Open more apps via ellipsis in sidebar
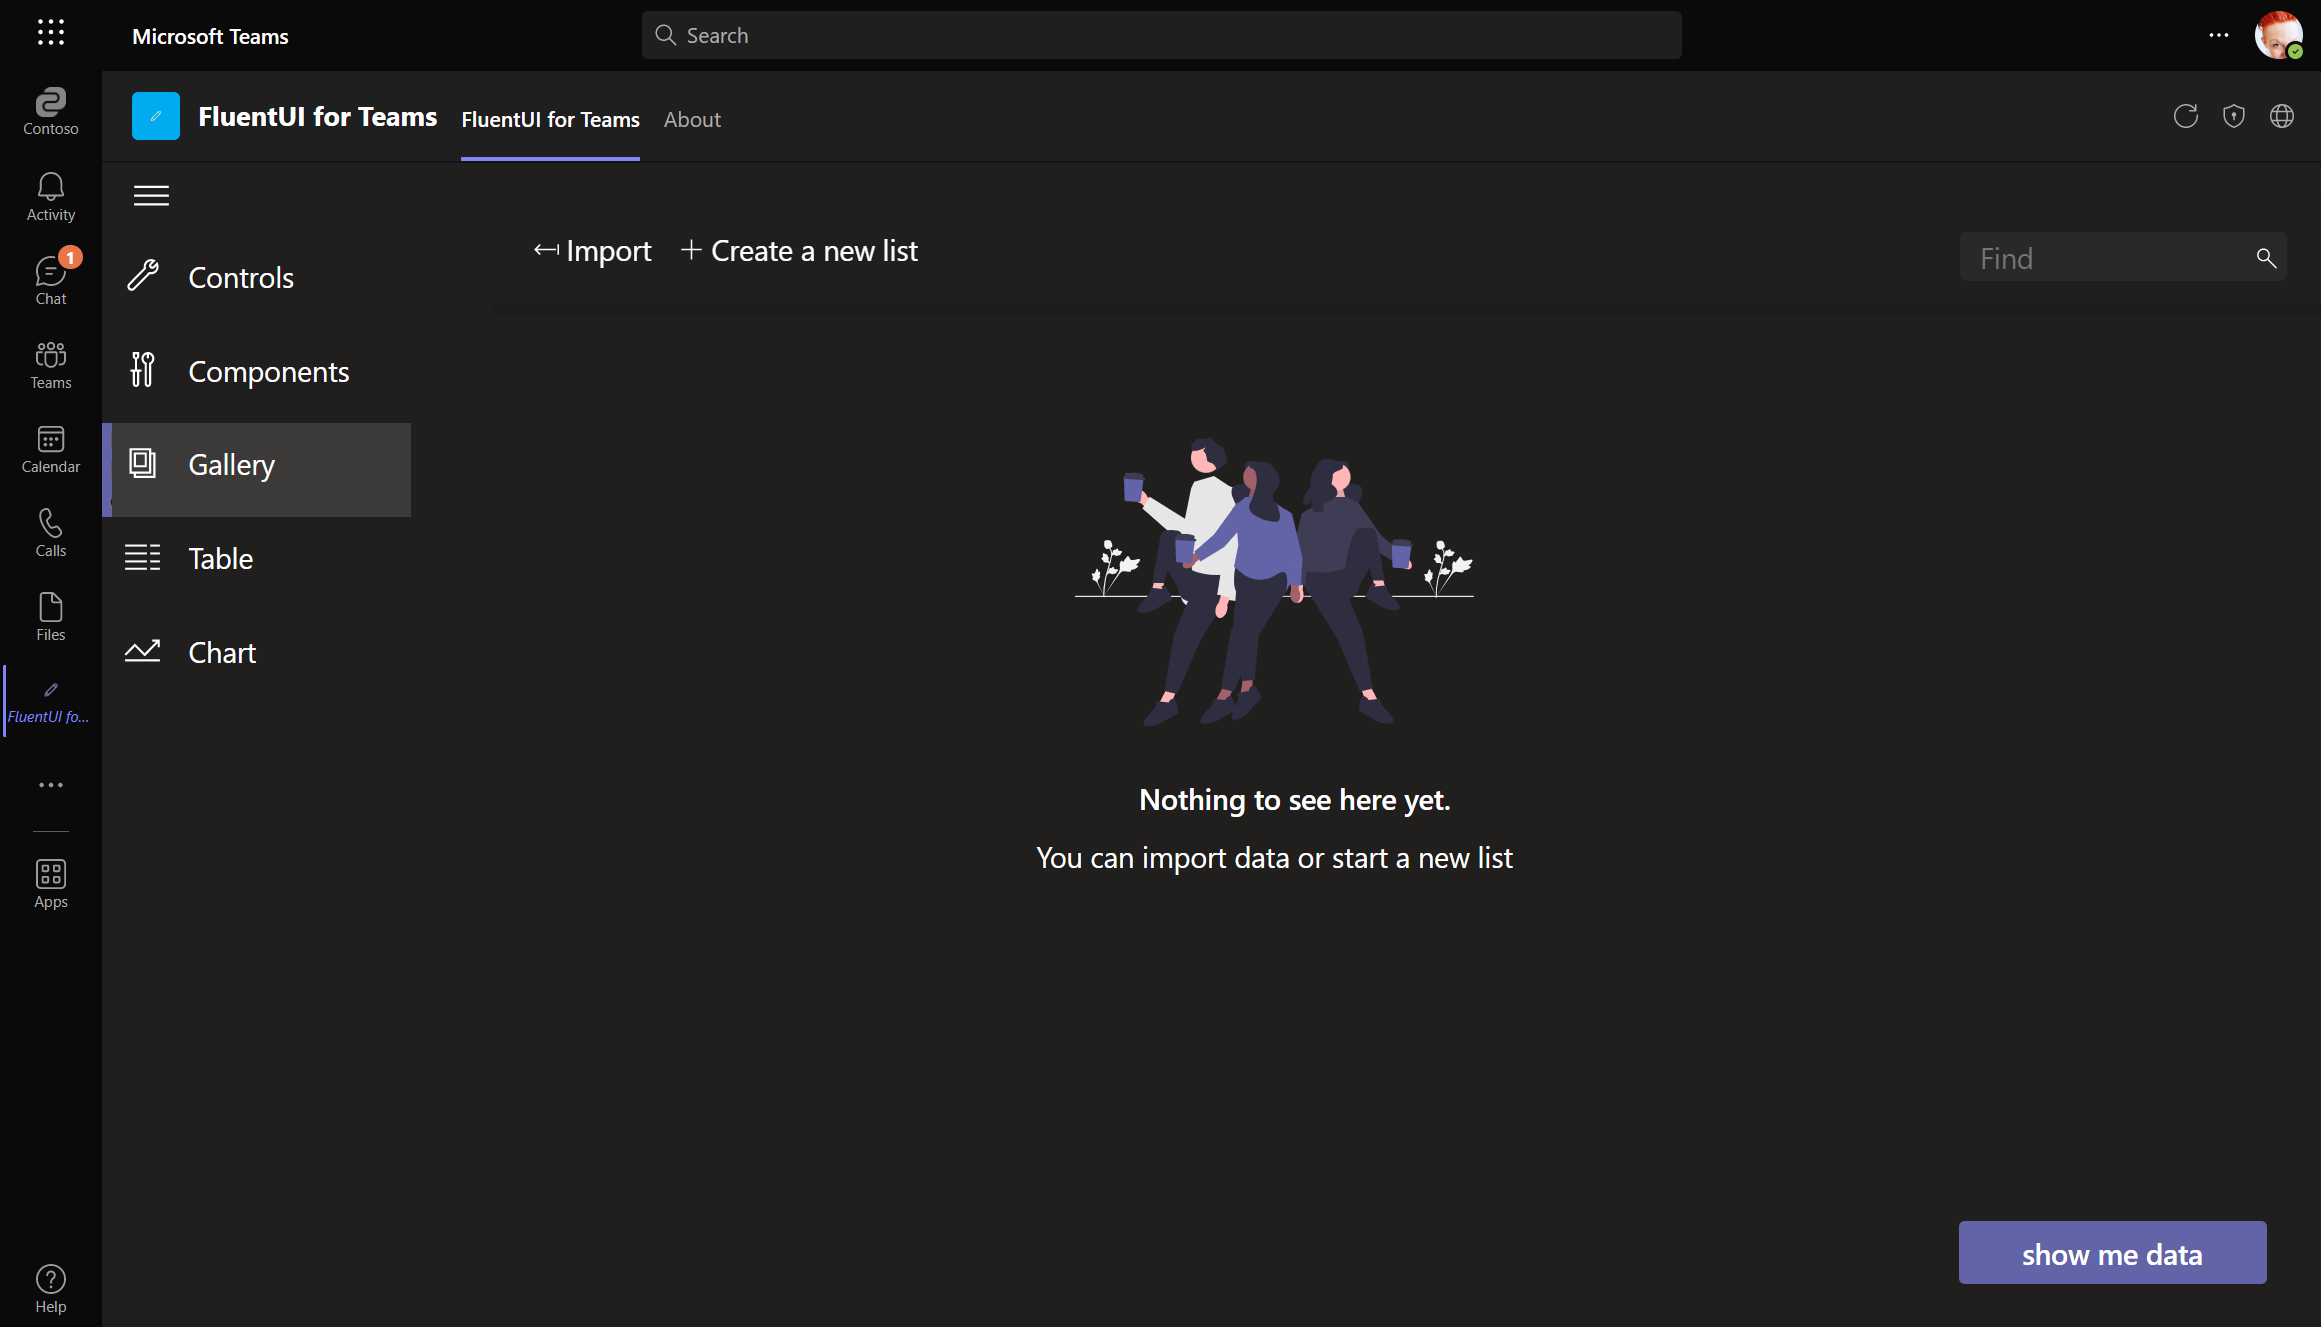 [x=50, y=785]
